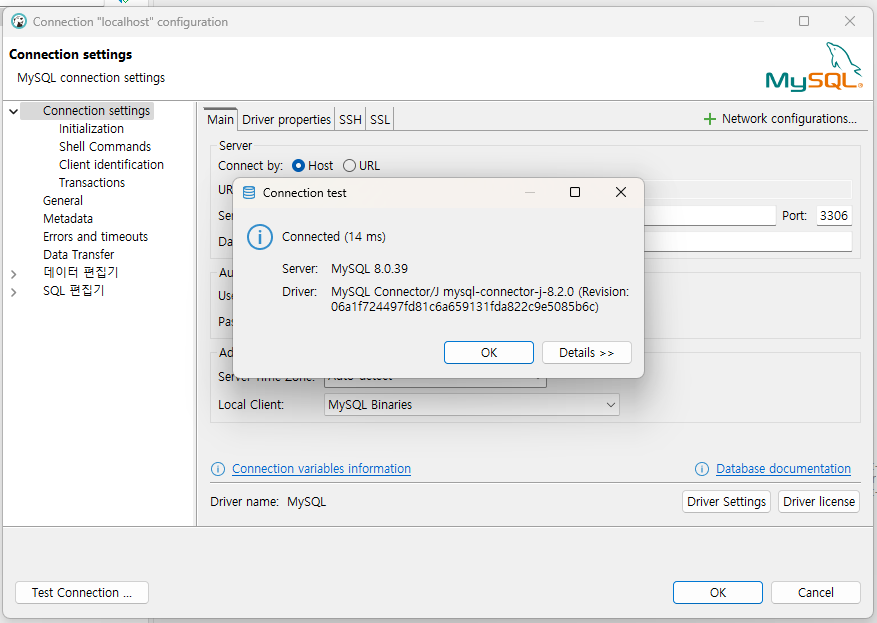Expand the SQL 편집기 tree node
The width and height of the screenshot is (877, 623).
click(x=13, y=292)
